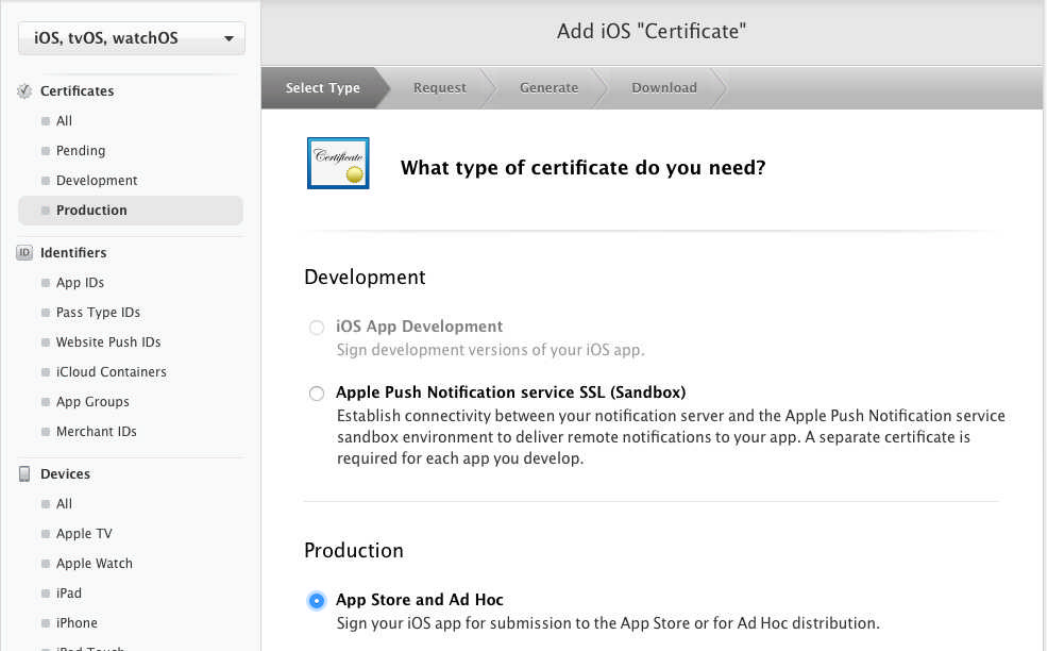Click 'Sign development versions of your iOS app.' text
1047x651 pixels.
491,350
